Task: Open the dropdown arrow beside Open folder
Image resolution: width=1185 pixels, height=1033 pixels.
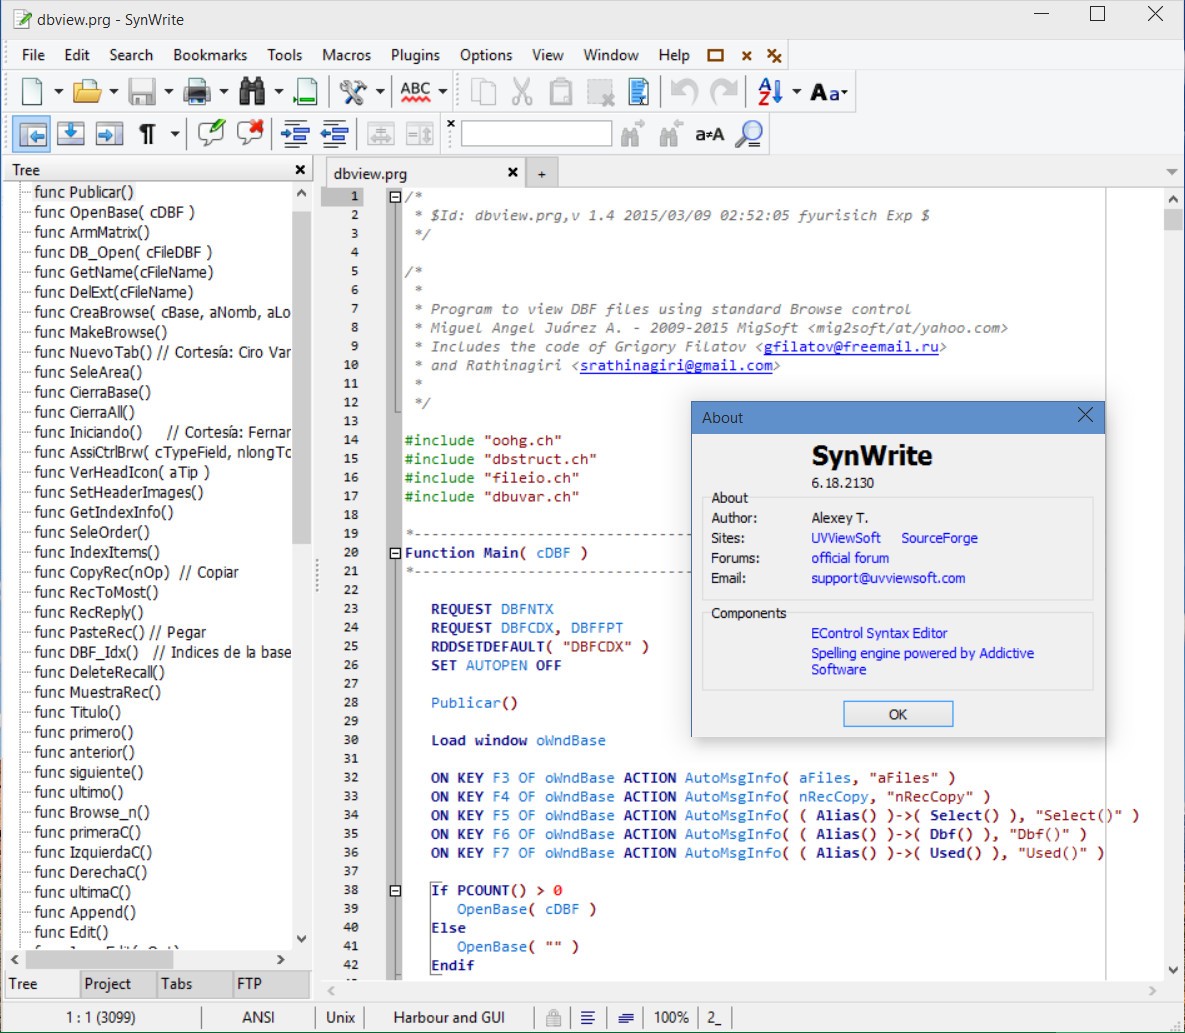Action: pyautogui.click(x=114, y=92)
